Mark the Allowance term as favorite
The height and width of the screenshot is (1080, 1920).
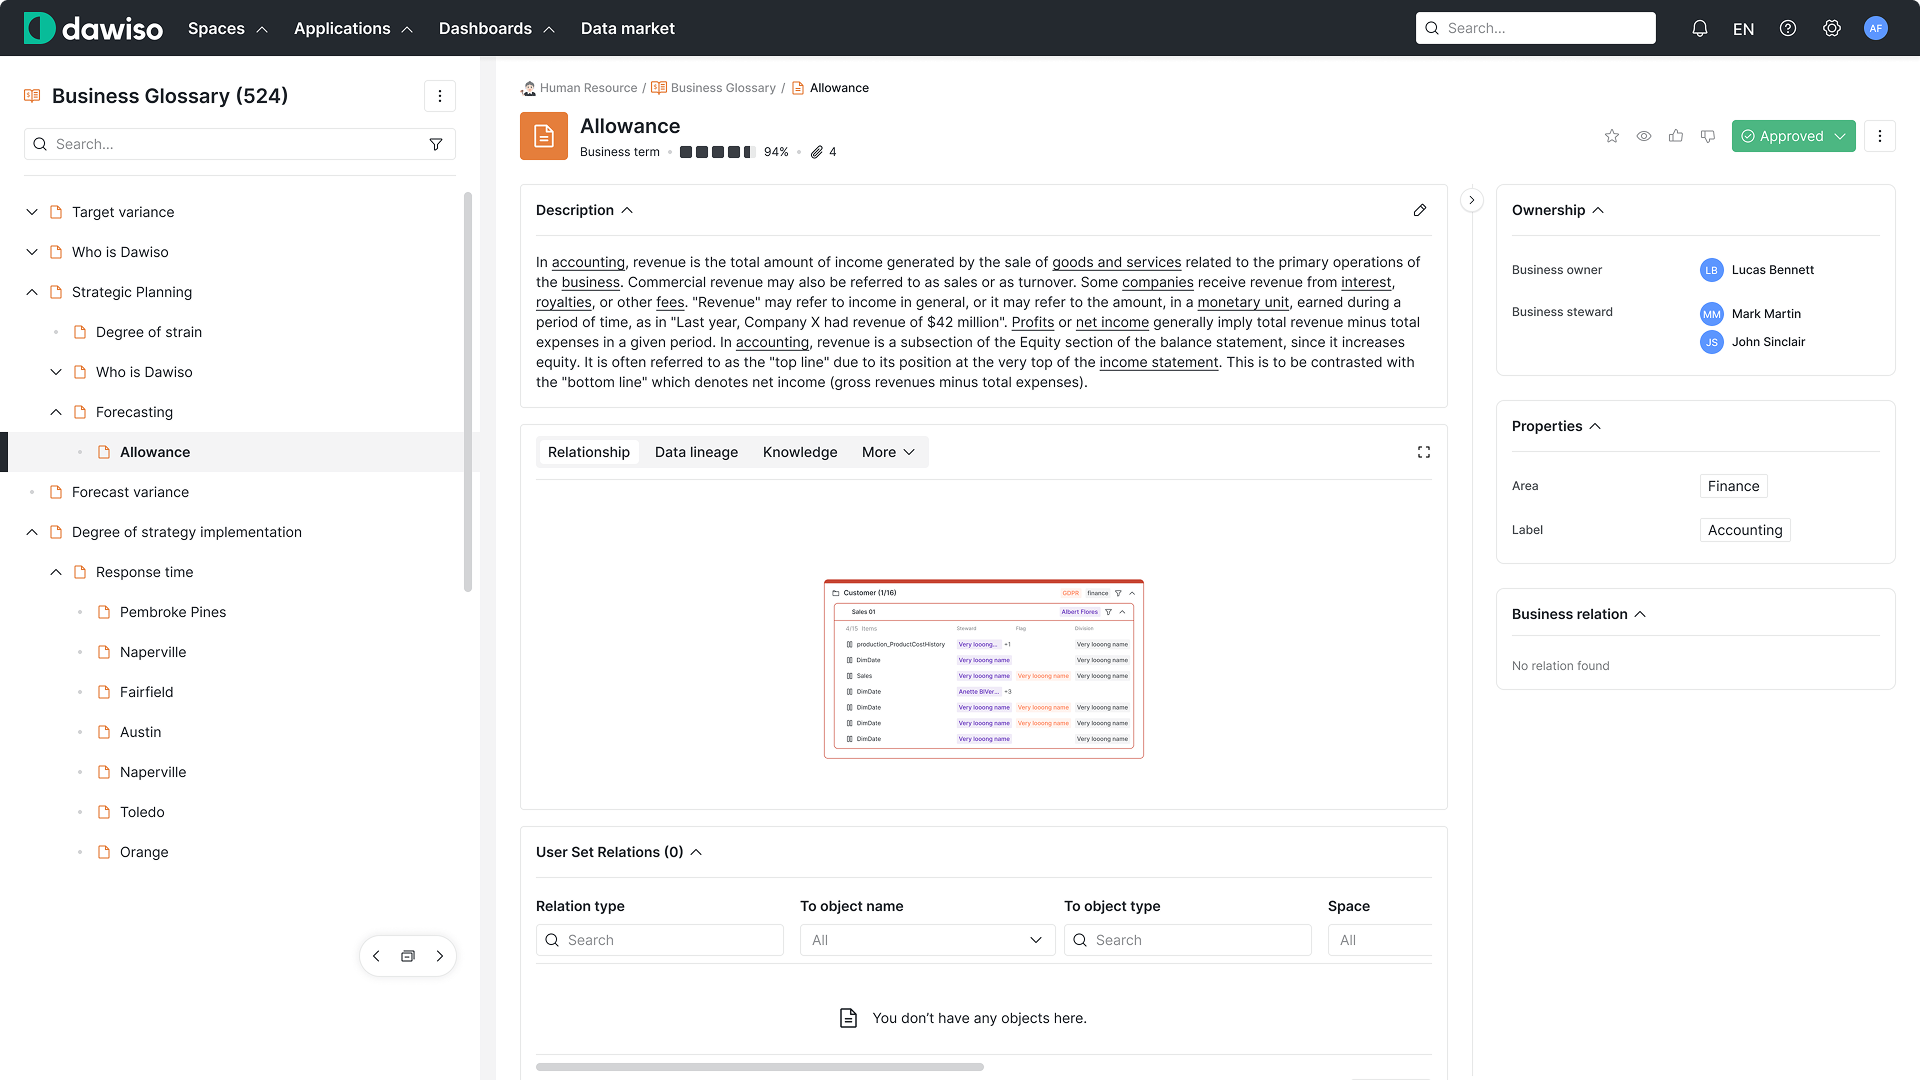(x=1611, y=136)
